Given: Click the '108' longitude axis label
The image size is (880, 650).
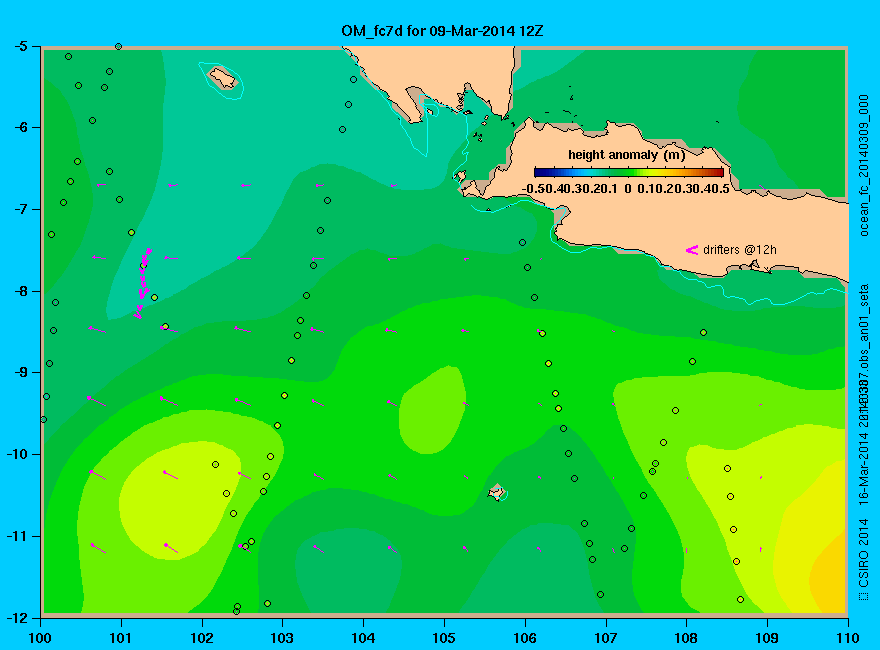Looking at the screenshot, I should 686,638.
